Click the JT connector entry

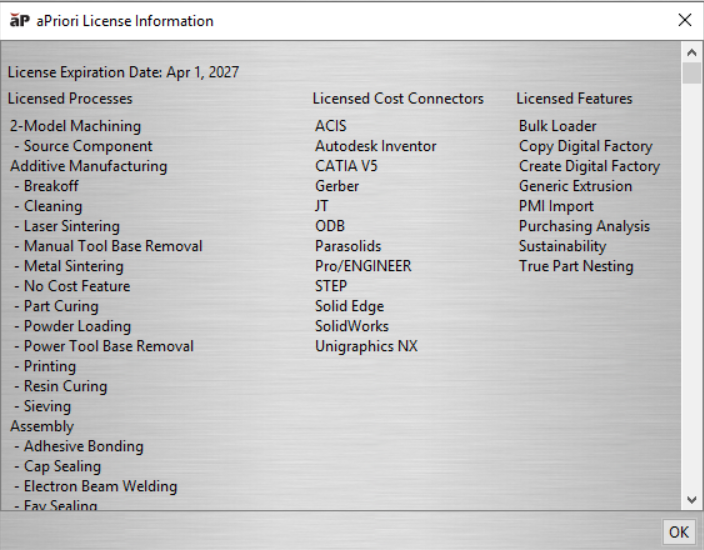(x=322, y=206)
